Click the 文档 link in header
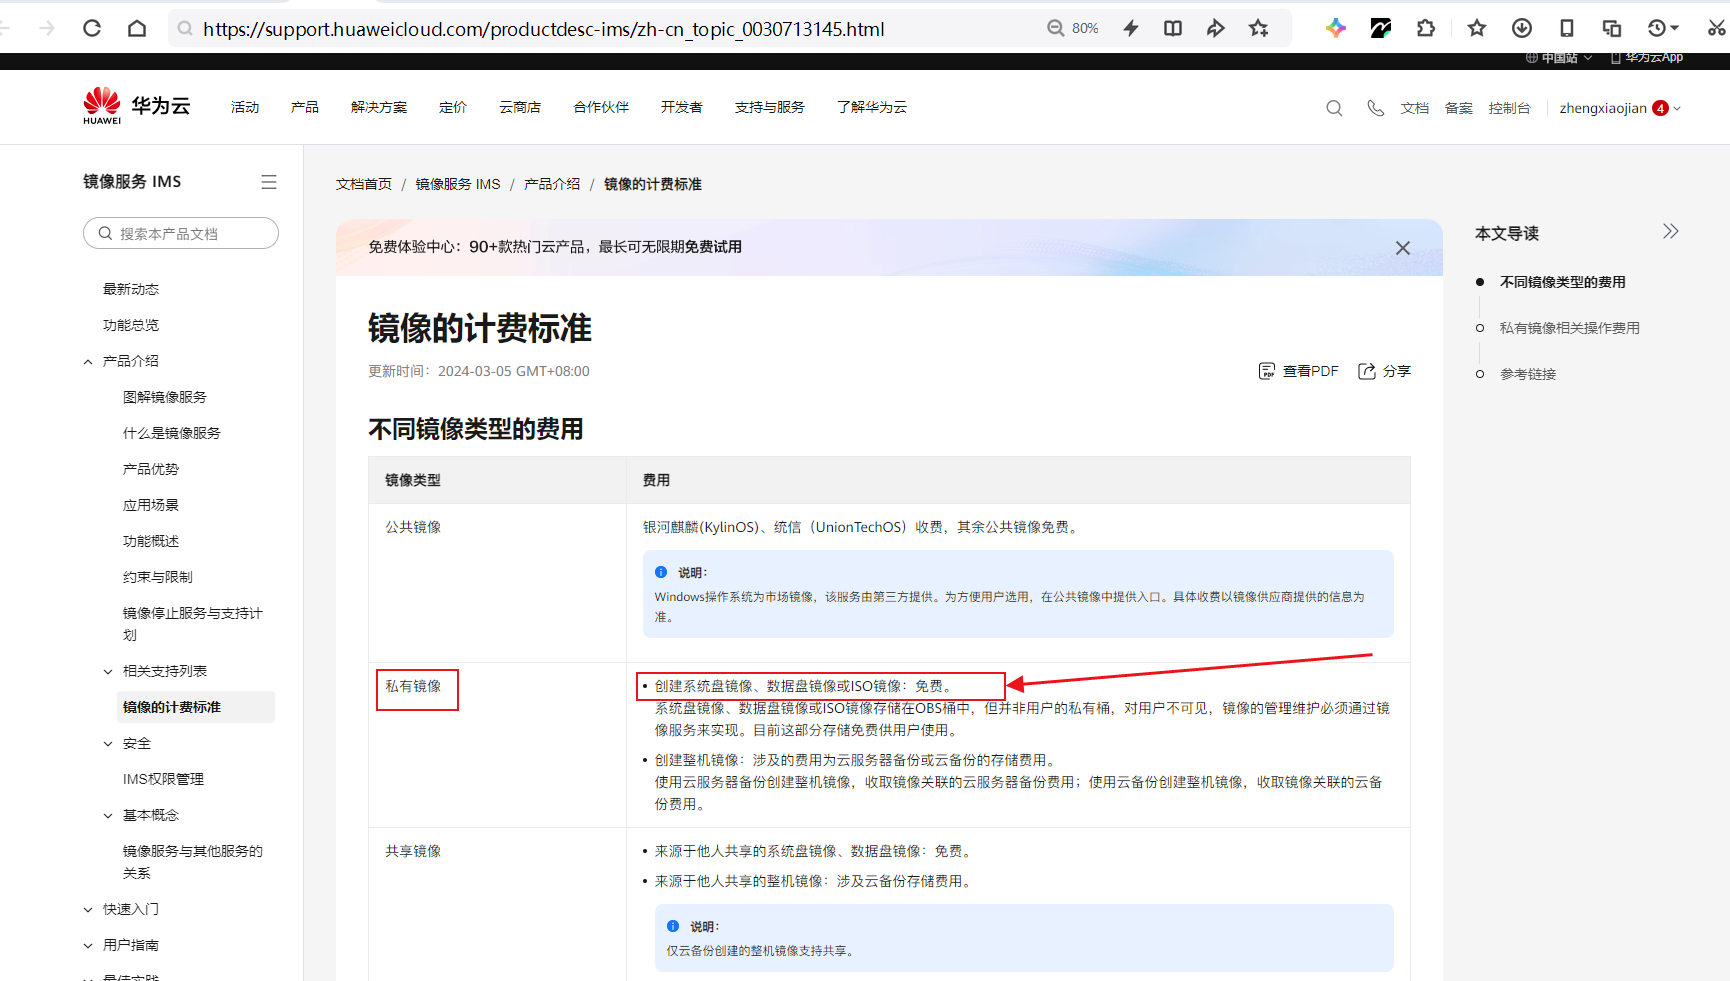The image size is (1730, 981). [x=1415, y=108]
